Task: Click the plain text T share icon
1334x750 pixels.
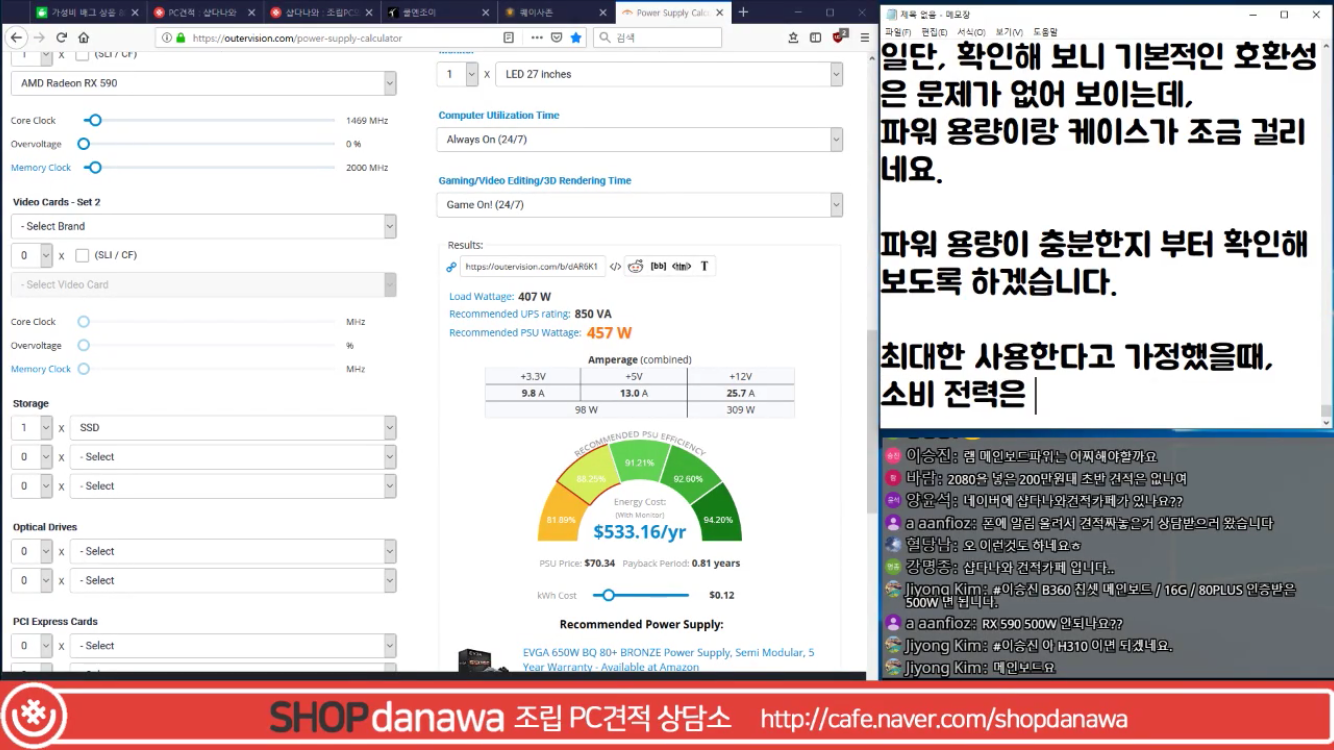Action: coord(704,266)
